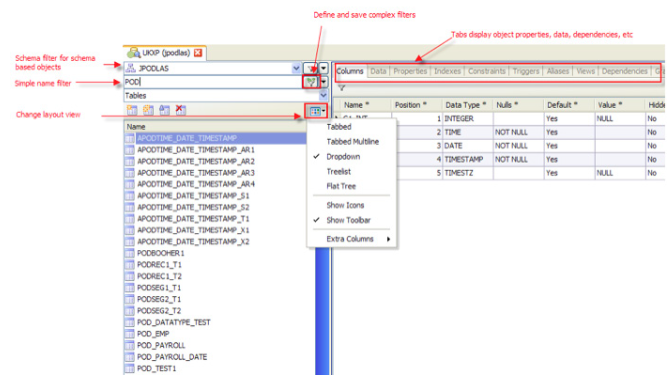The image size is (671, 379).
Task: Open the Indexes tab
Action: tap(447, 71)
